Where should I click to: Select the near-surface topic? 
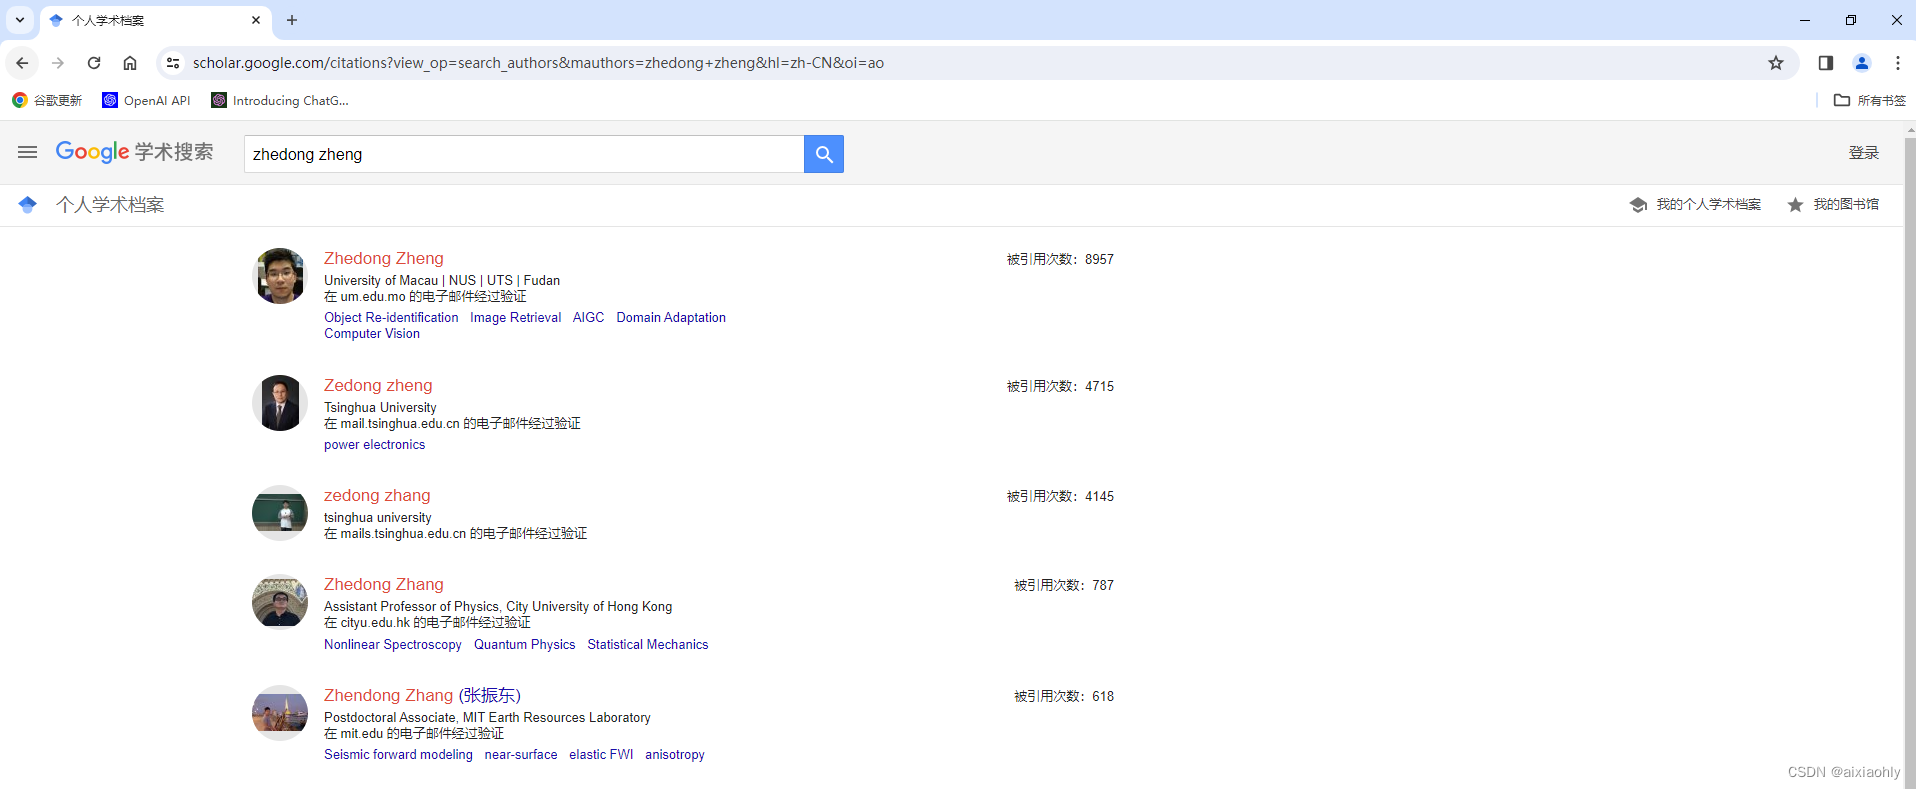pos(521,754)
